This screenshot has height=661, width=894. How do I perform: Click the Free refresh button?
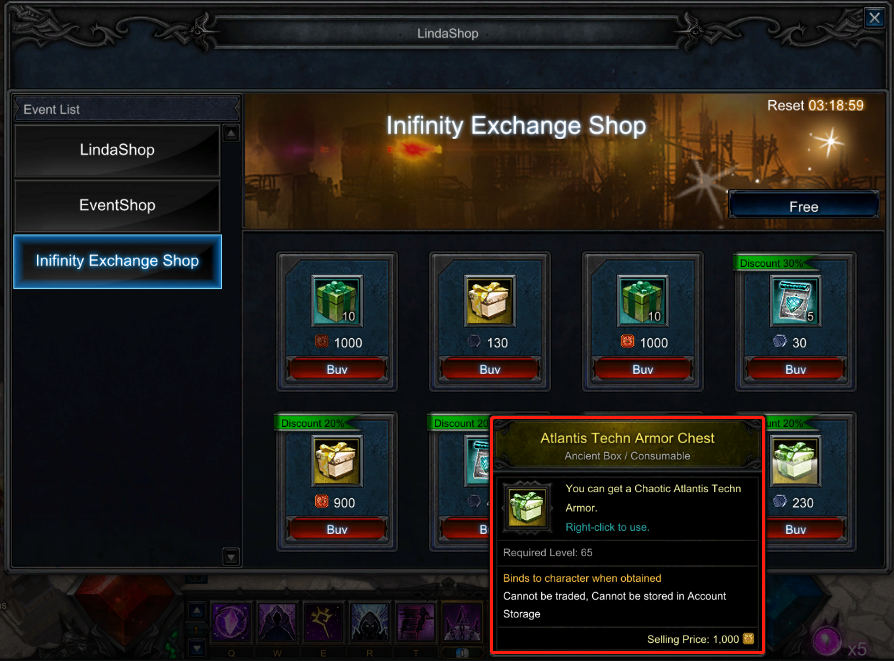click(803, 206)
